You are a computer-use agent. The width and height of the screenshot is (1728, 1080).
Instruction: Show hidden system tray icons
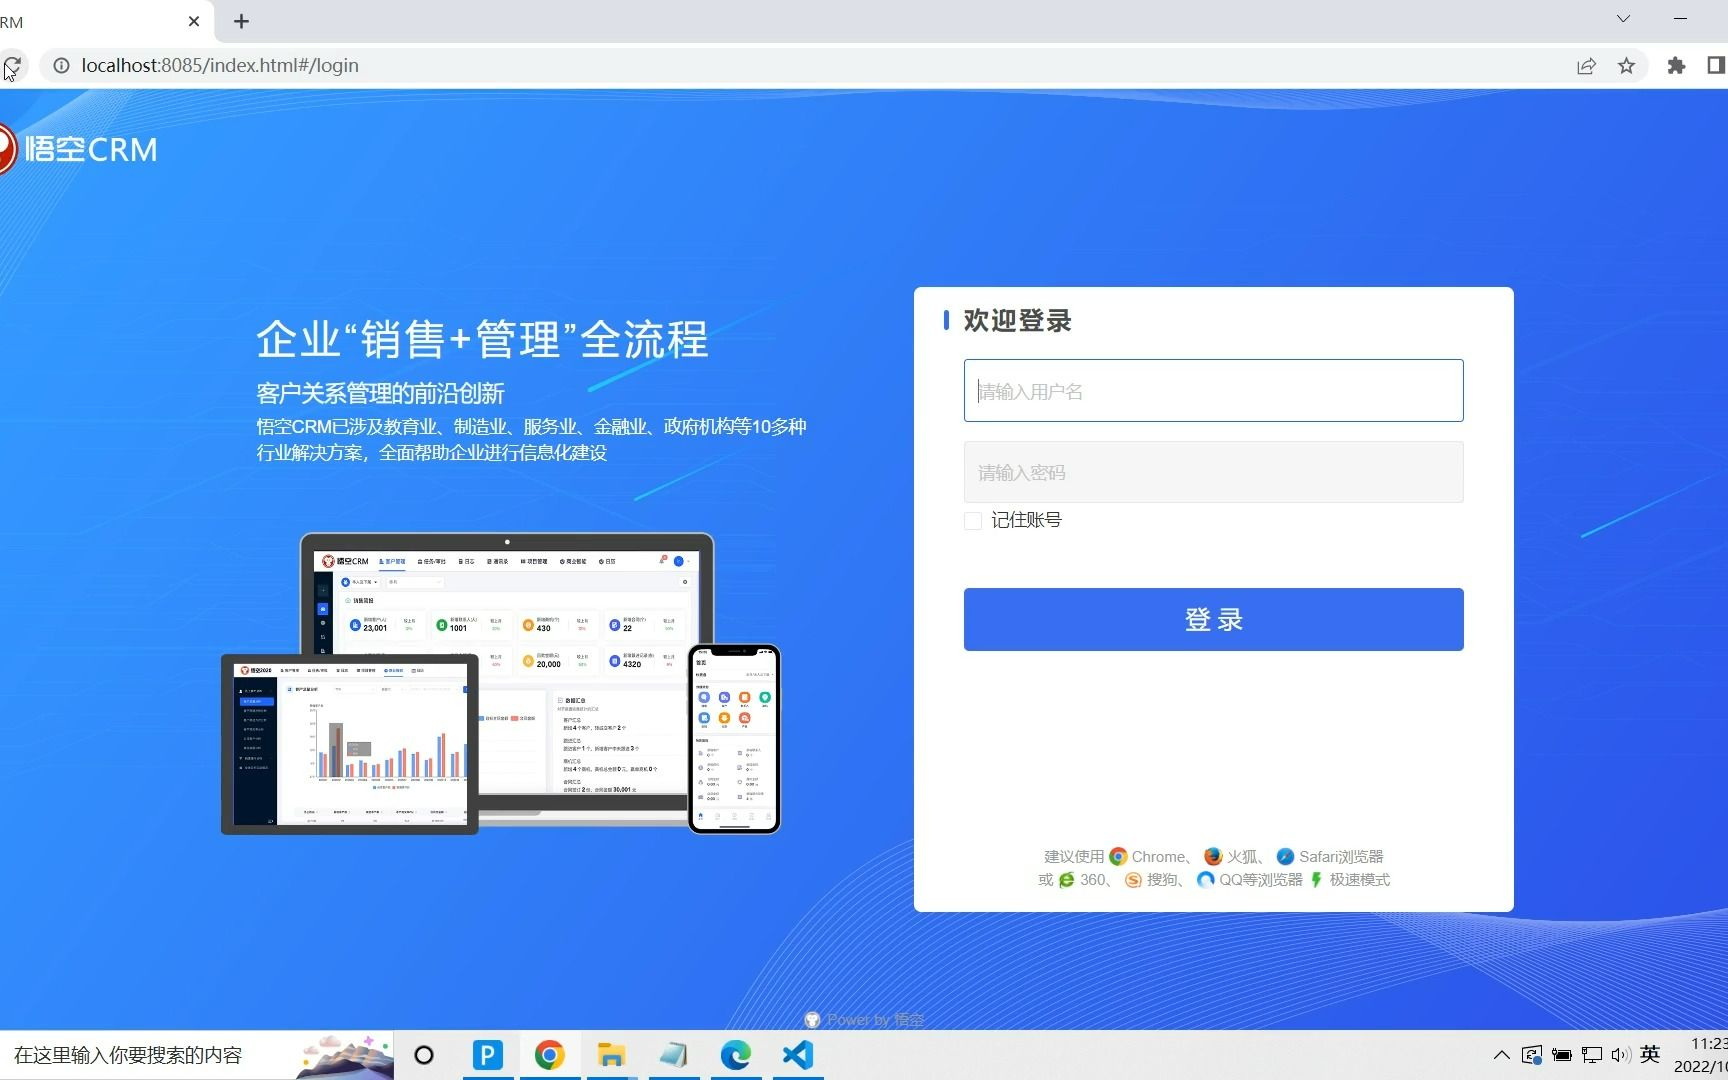click(1501, 1055)
